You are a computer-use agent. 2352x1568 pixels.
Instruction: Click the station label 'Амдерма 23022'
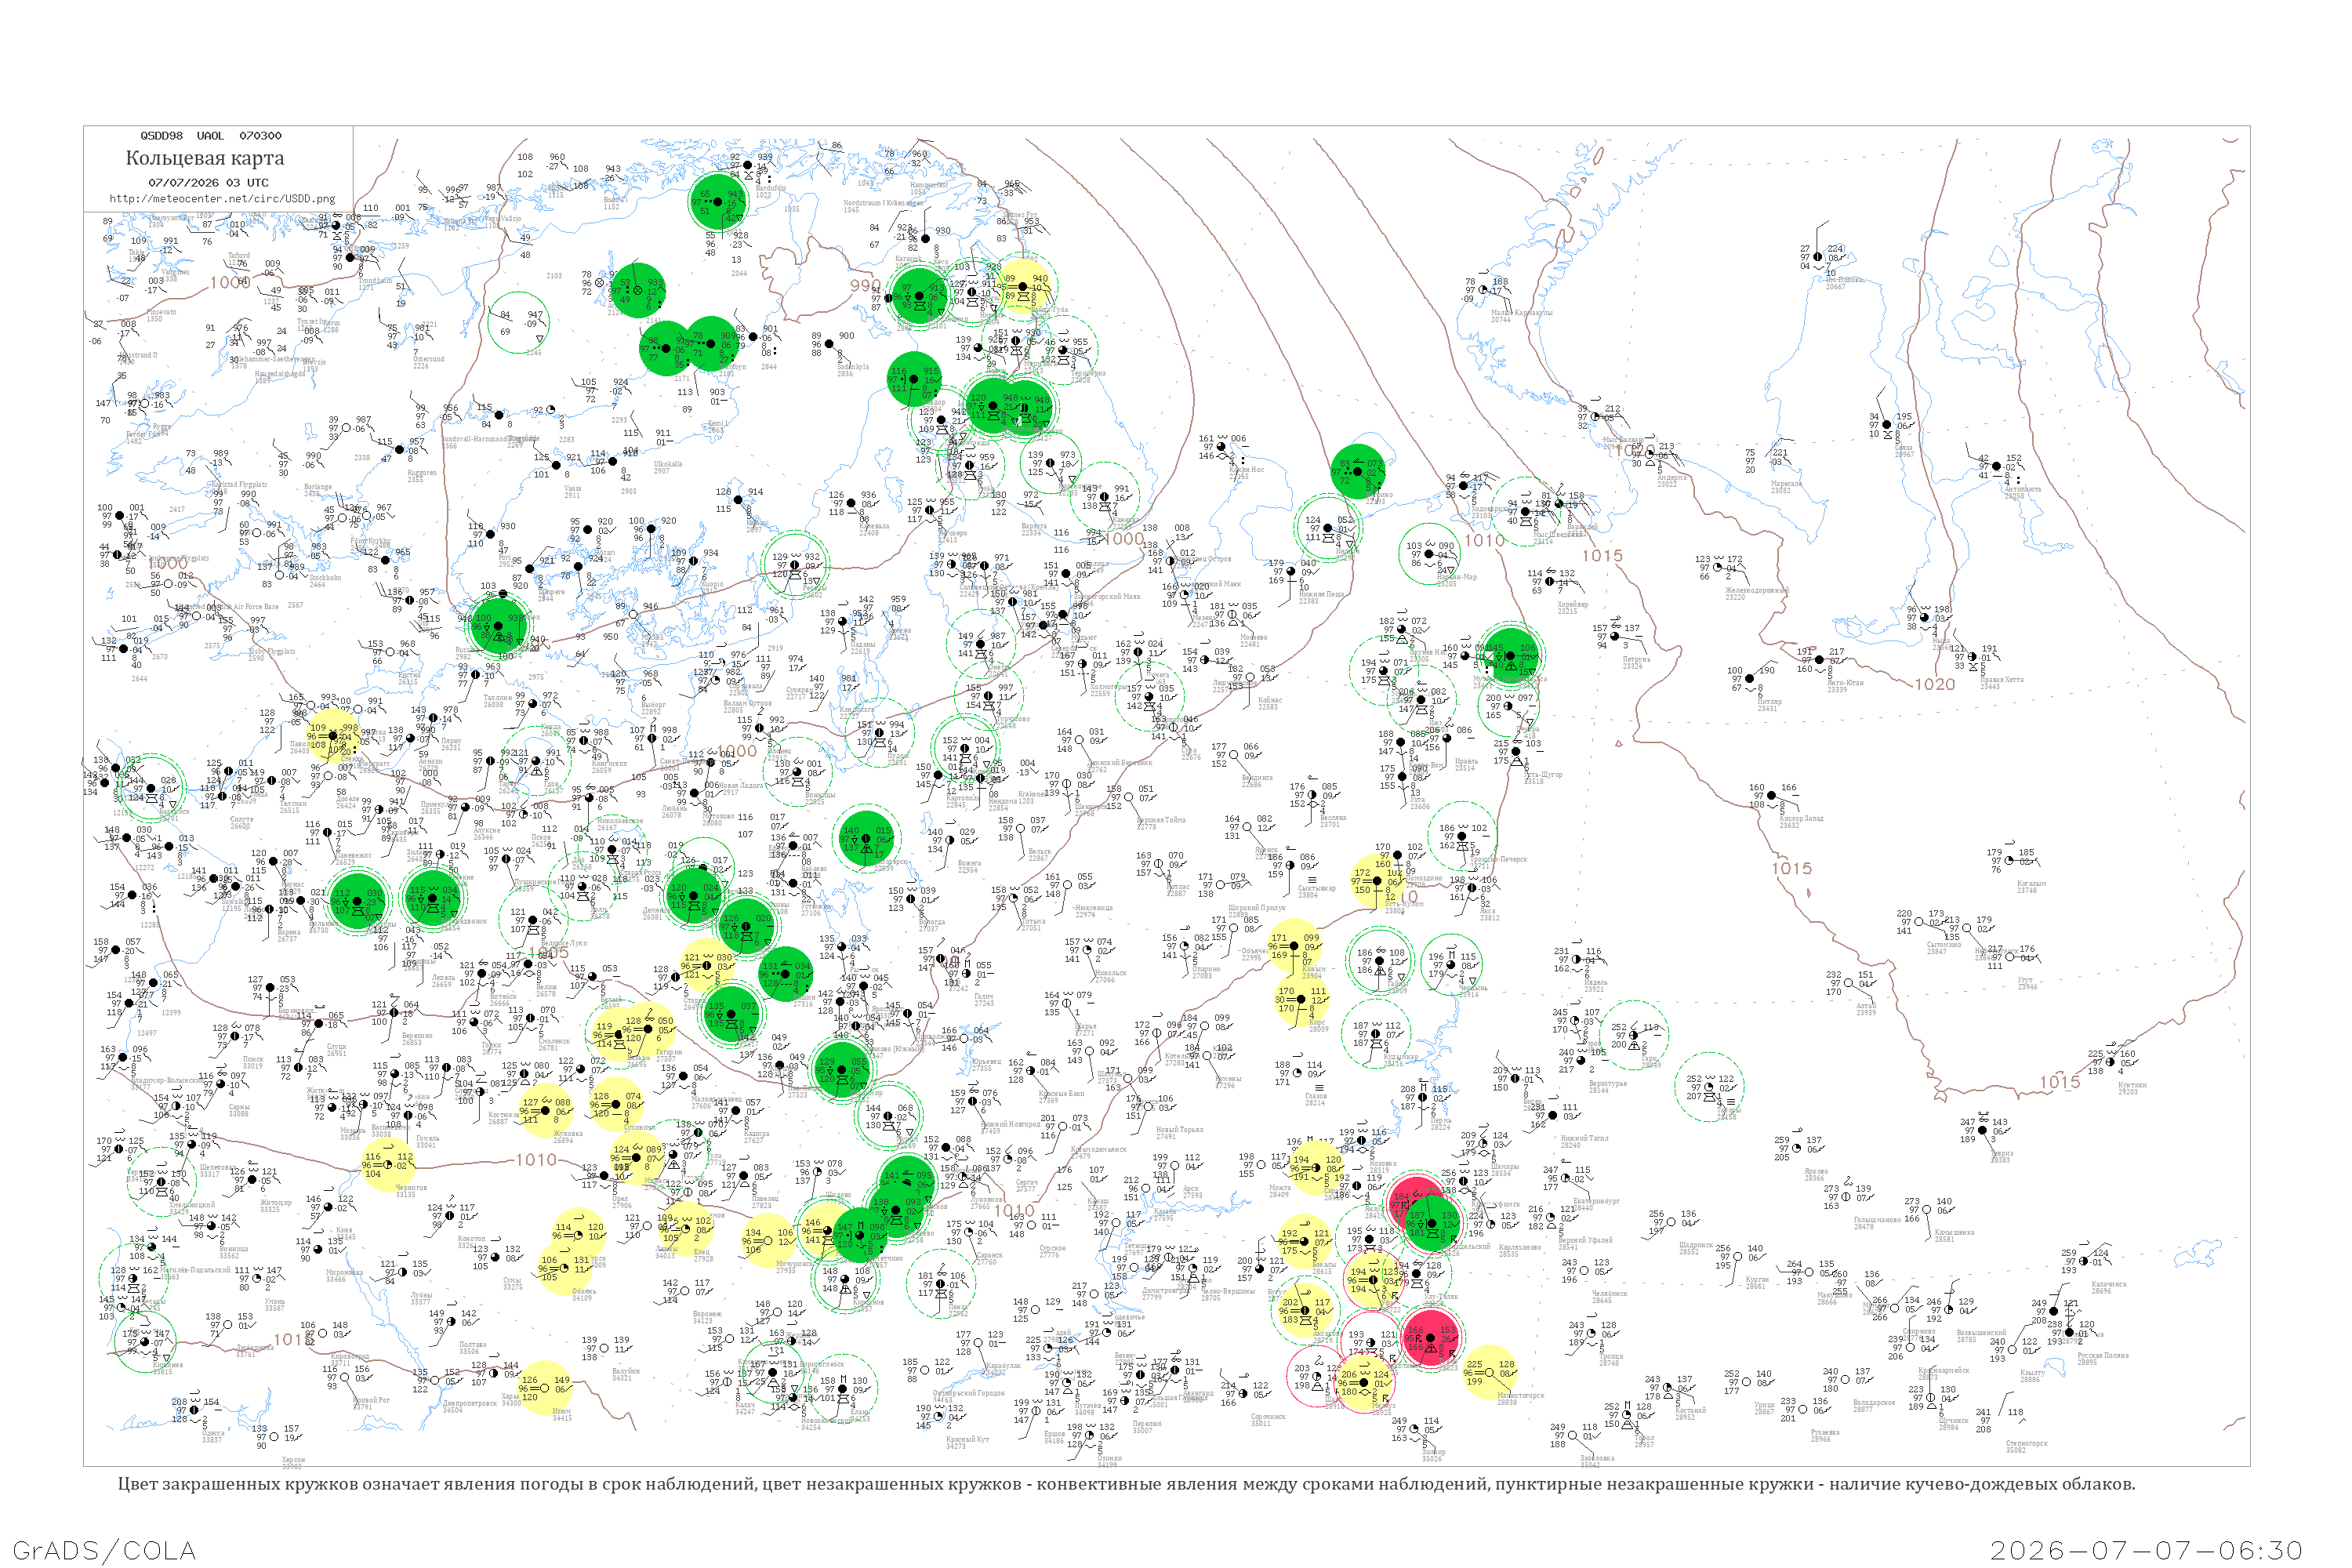tap(1671, 480)
